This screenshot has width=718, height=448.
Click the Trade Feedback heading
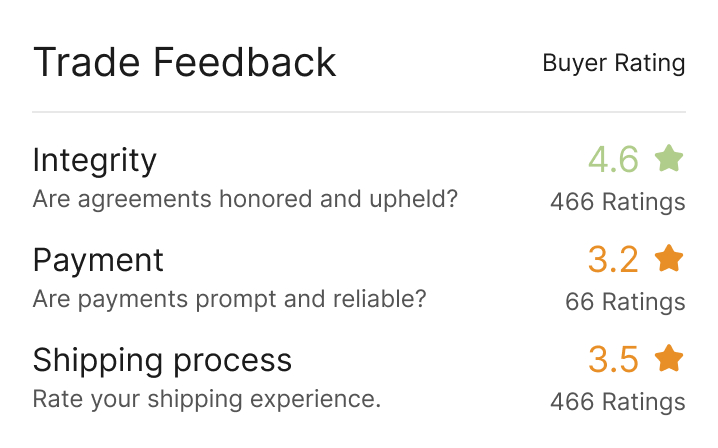(184, 63)
